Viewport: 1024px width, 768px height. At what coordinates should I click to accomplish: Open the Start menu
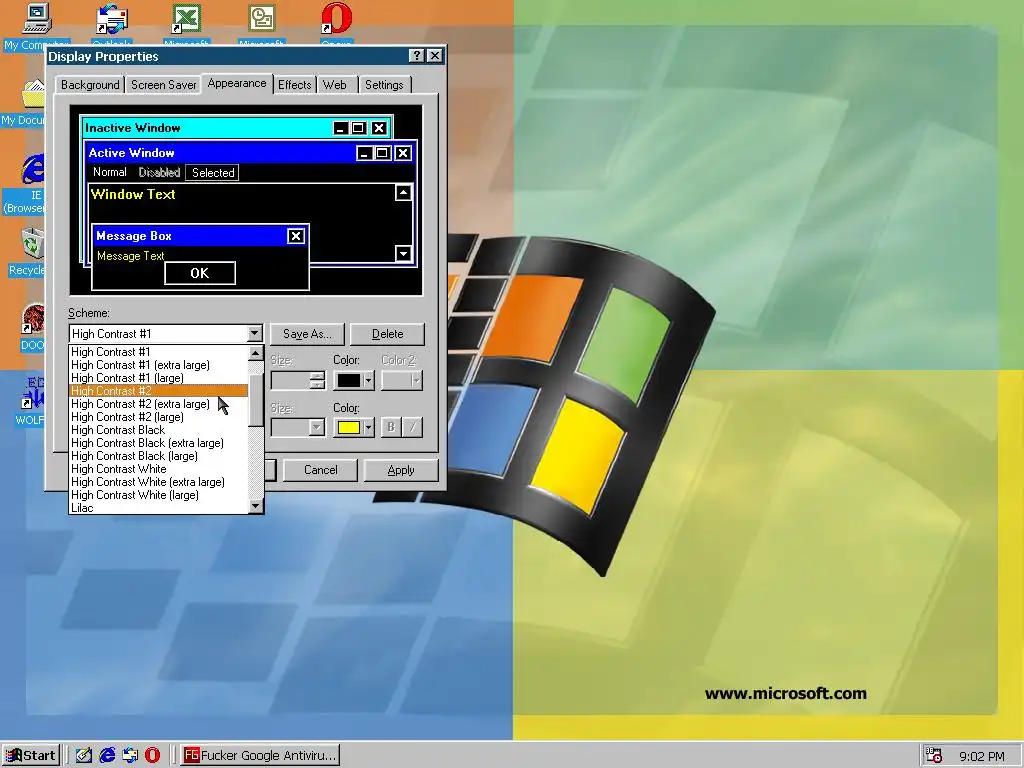(30, 755)
